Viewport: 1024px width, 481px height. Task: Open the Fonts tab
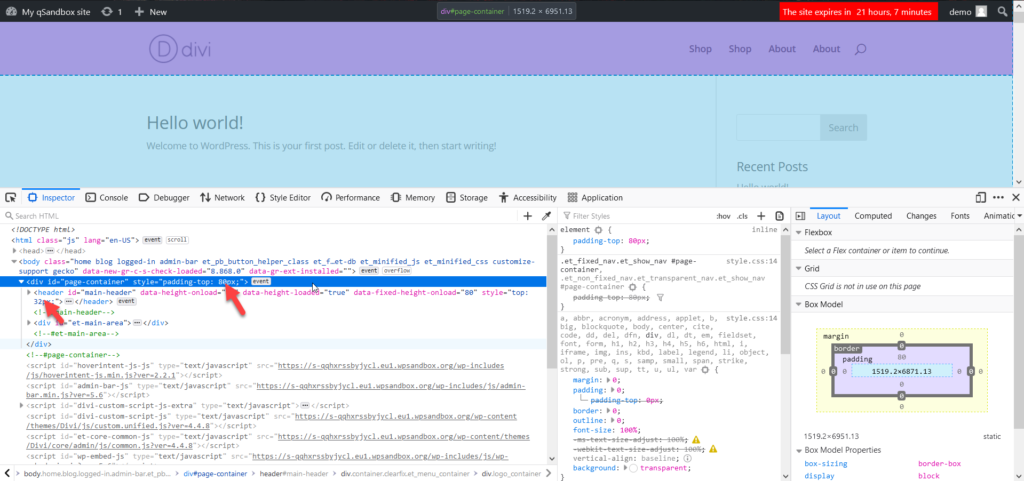click(x=960, y=216)
